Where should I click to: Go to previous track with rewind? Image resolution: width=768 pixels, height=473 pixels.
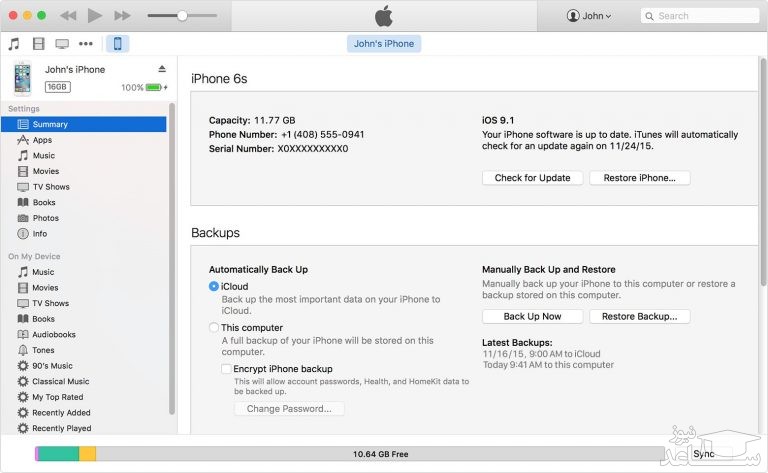point(68,16)
